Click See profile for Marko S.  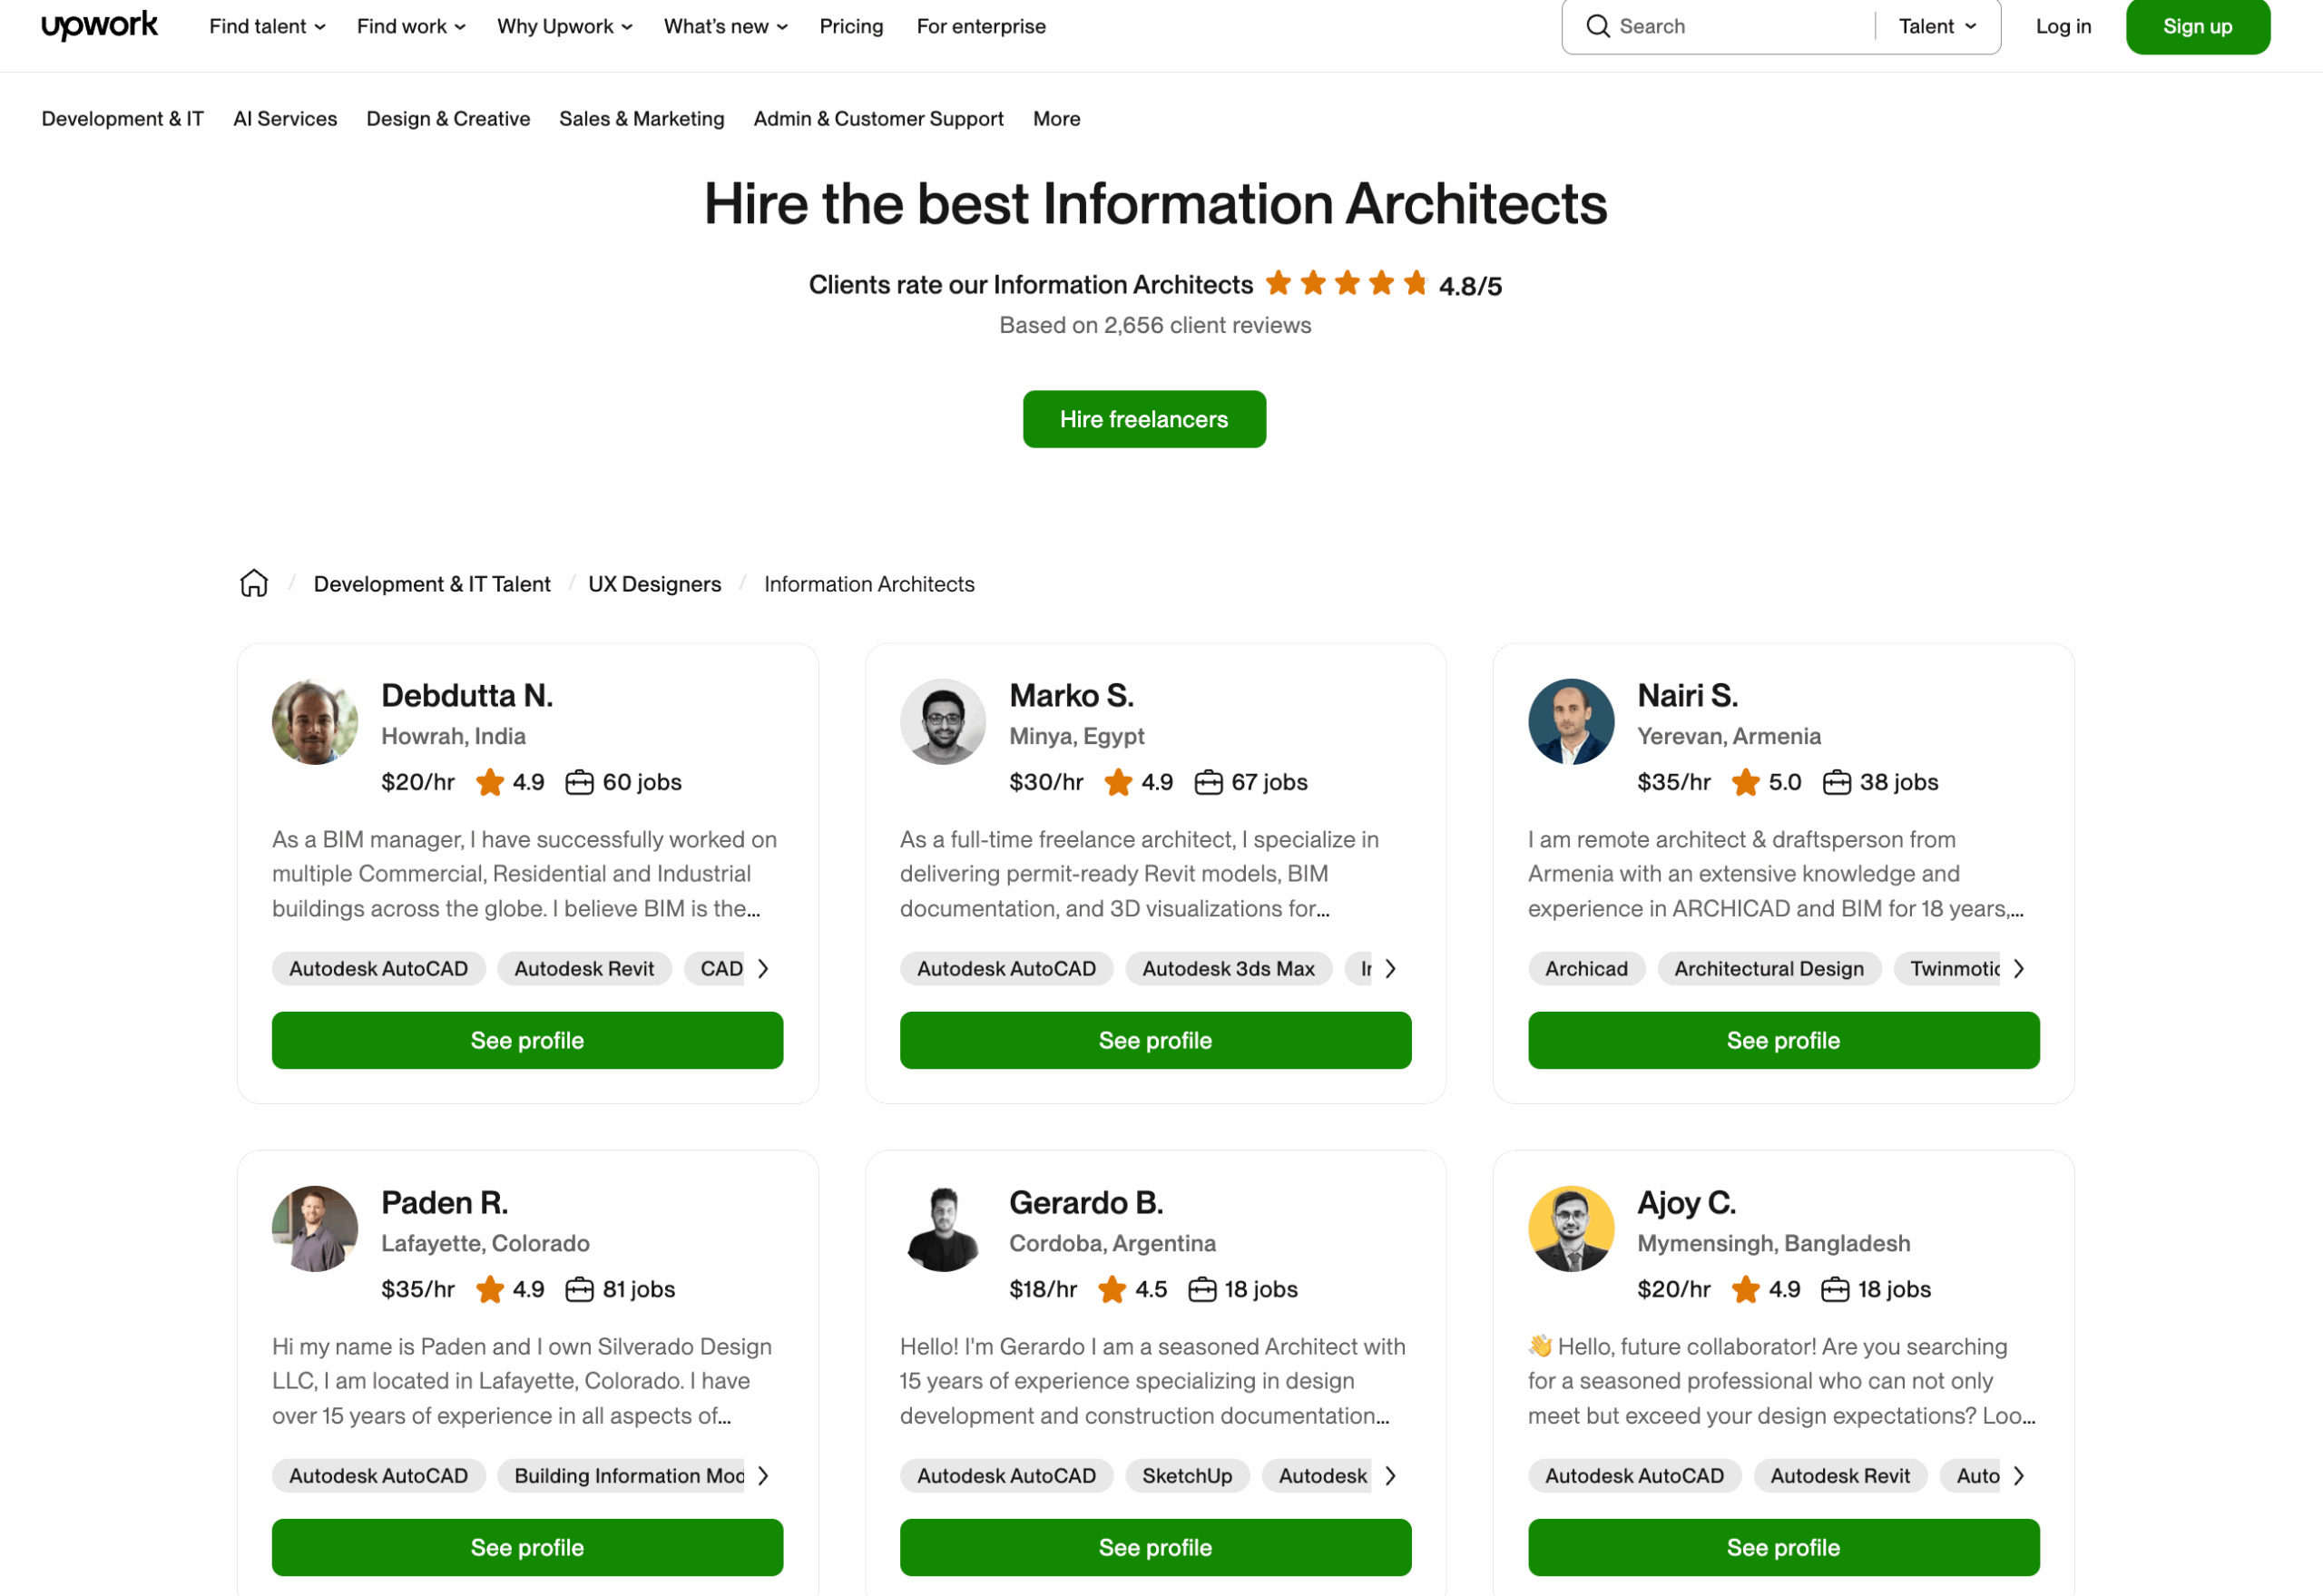[1155, 1040]
